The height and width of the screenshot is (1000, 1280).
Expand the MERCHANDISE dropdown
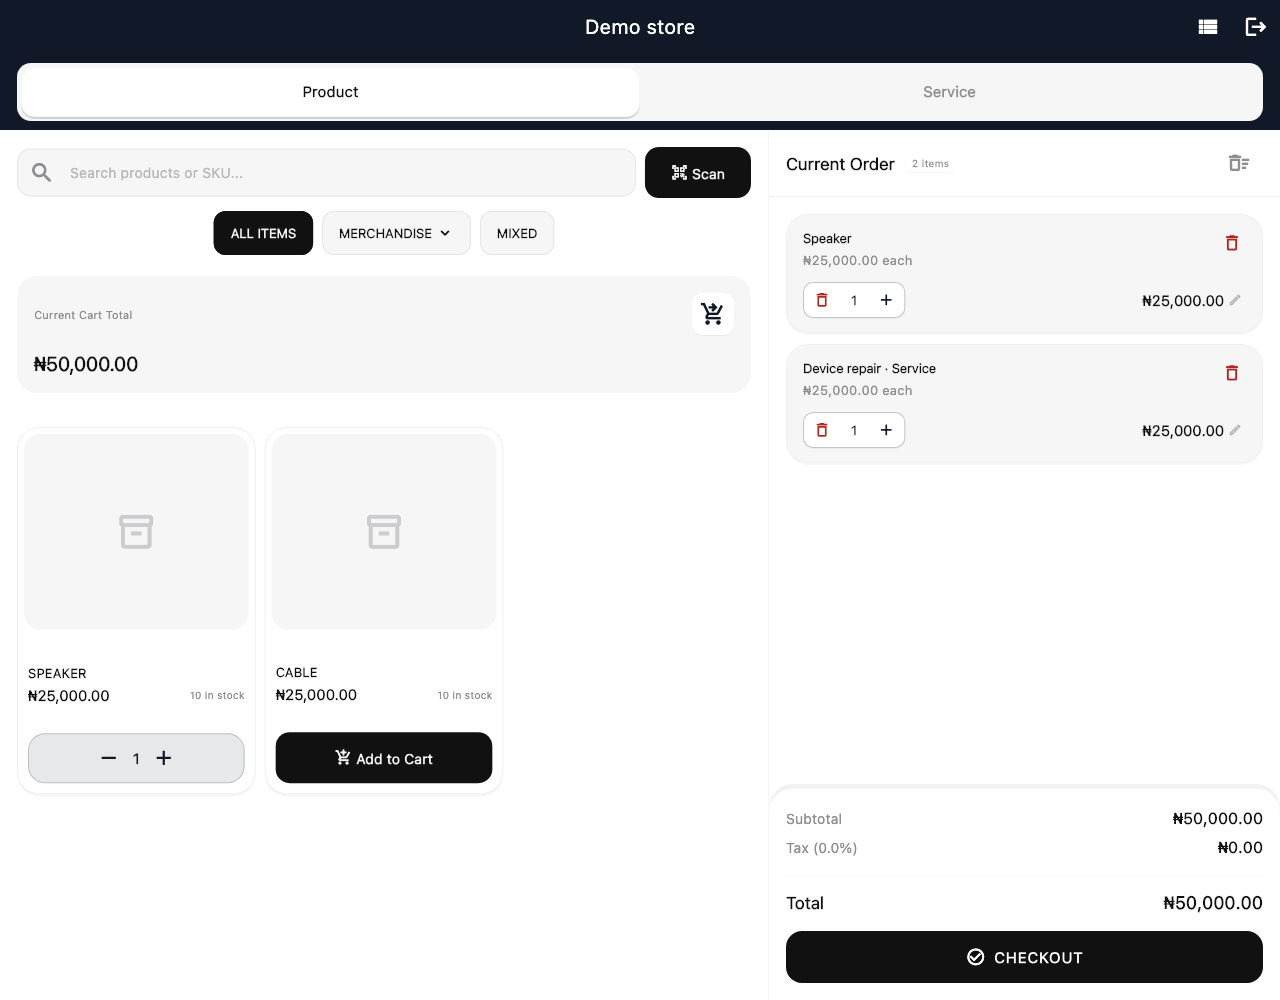click(396, 233)
